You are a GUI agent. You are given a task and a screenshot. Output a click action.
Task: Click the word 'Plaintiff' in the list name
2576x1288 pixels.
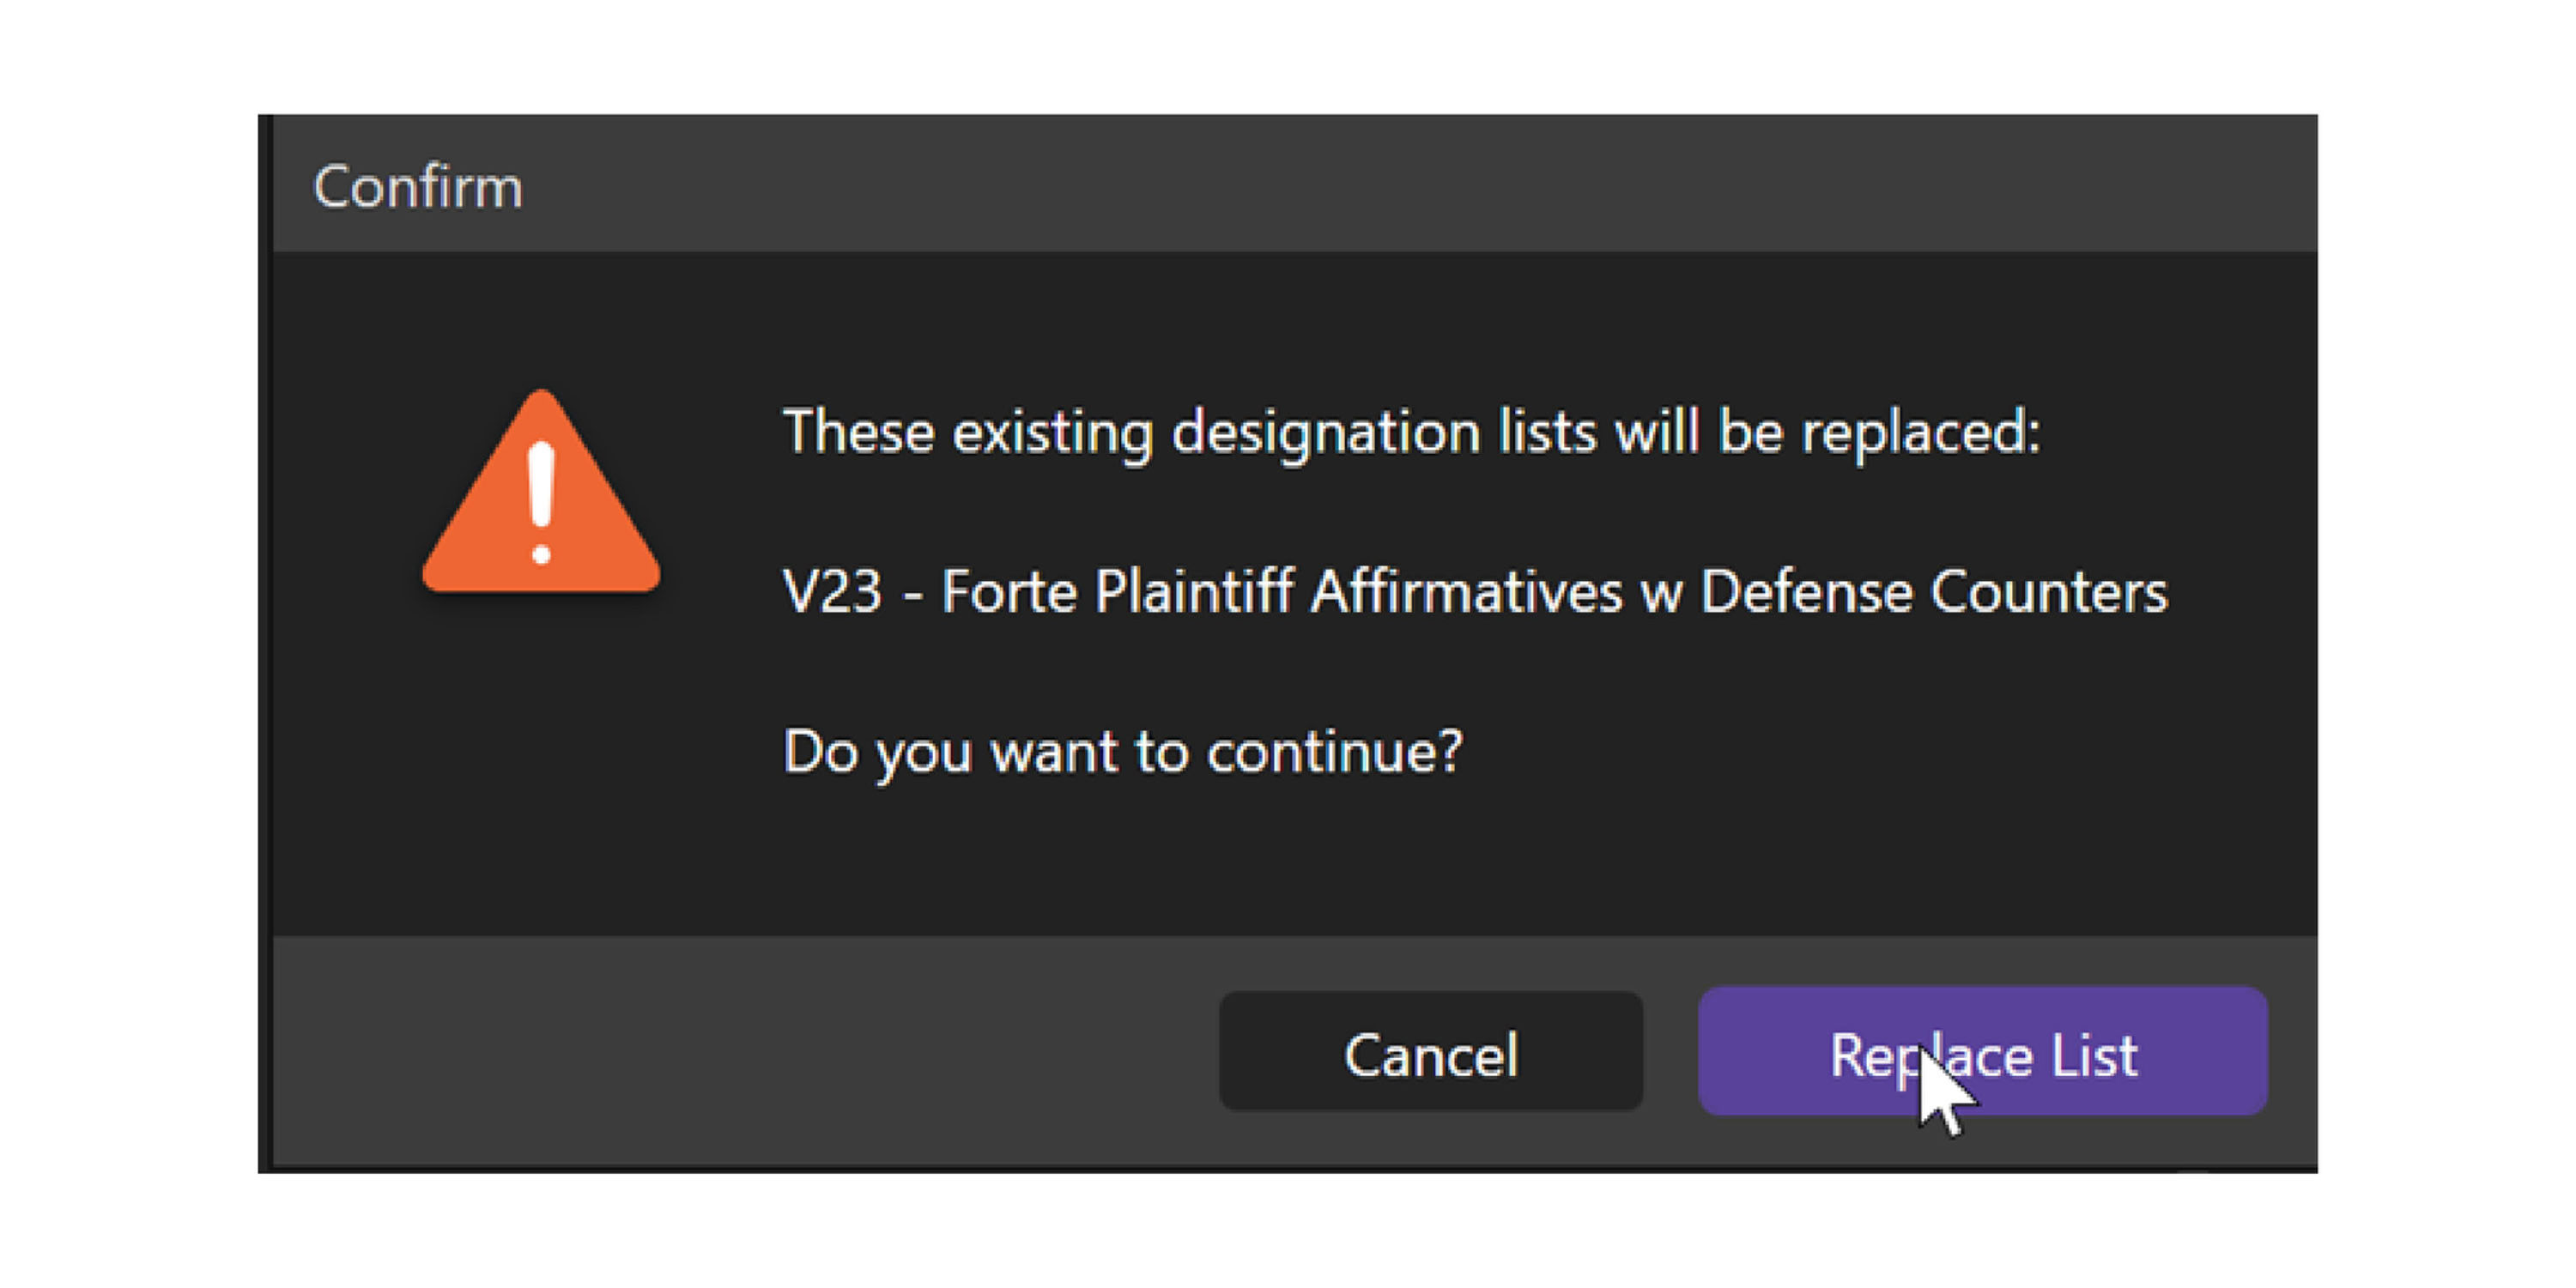click(x=1194, y=591)
